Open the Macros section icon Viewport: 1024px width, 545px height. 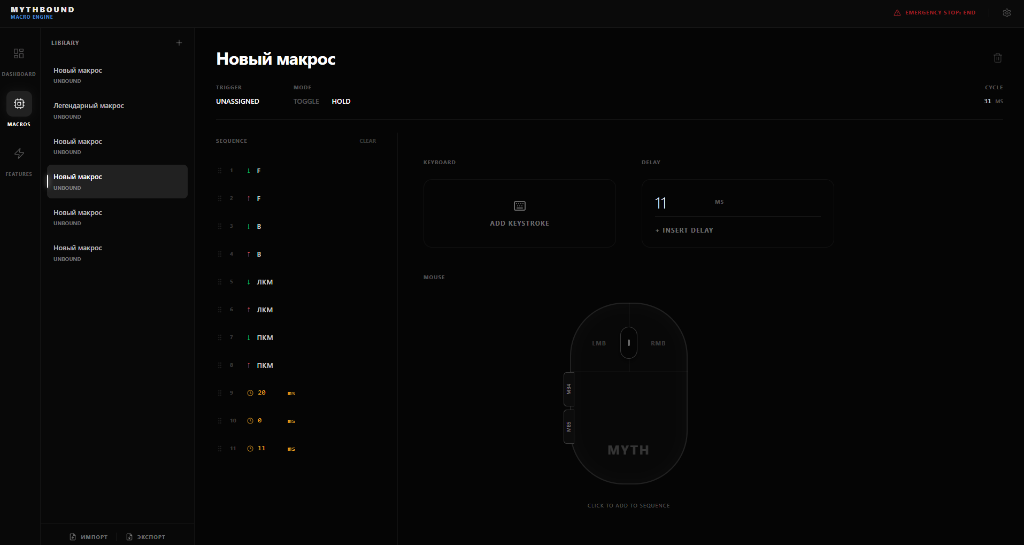click(19, 104)
